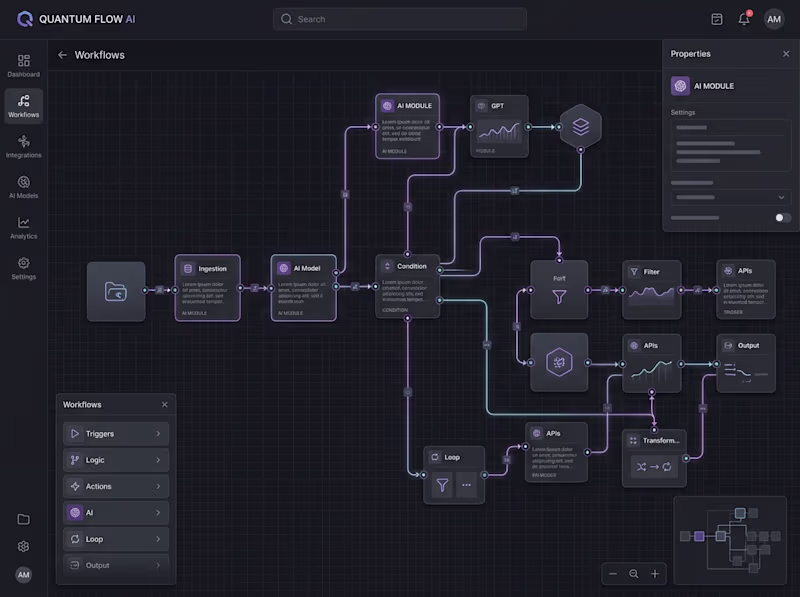Screen dimensions: 800x597
Task: Select the Transform node
Action: pos(654,458)
